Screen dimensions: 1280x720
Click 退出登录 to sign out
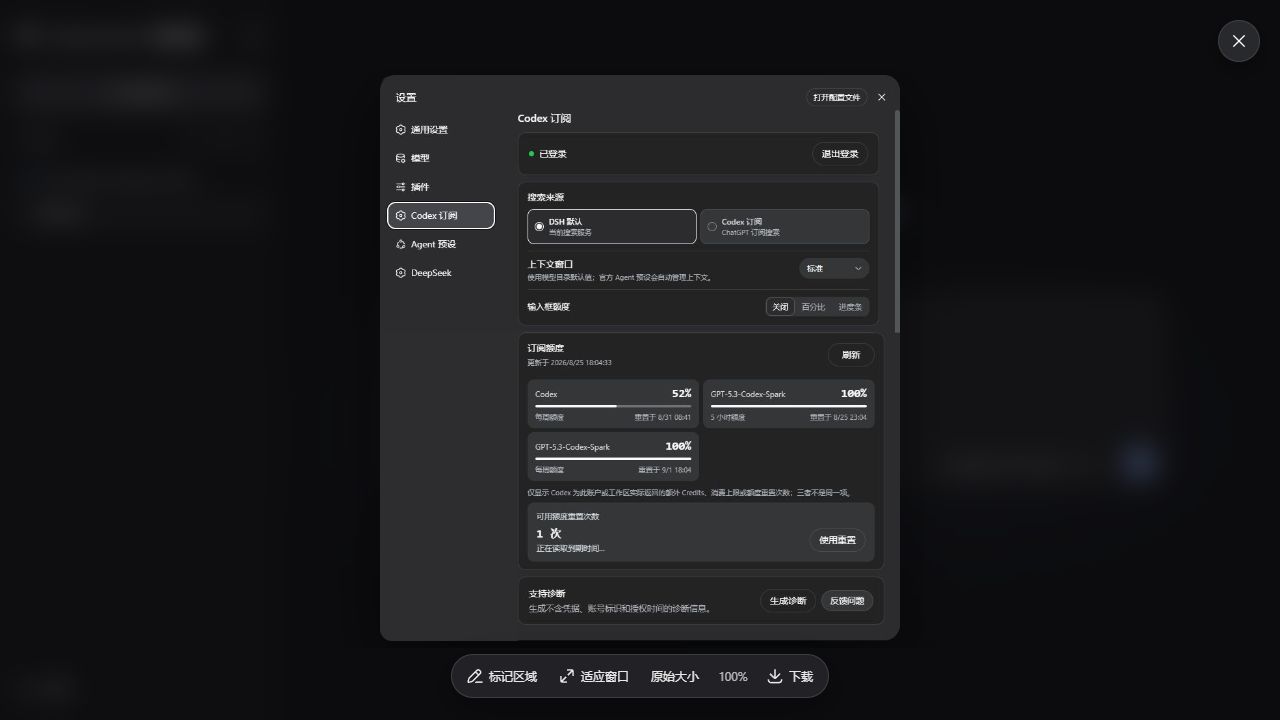(840, 154)
